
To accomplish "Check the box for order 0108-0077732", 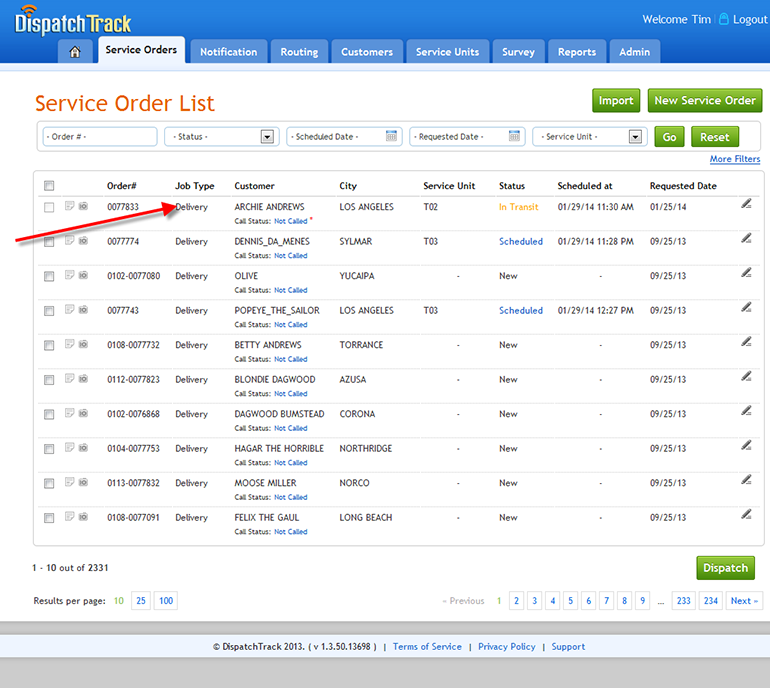I will 49,346.
